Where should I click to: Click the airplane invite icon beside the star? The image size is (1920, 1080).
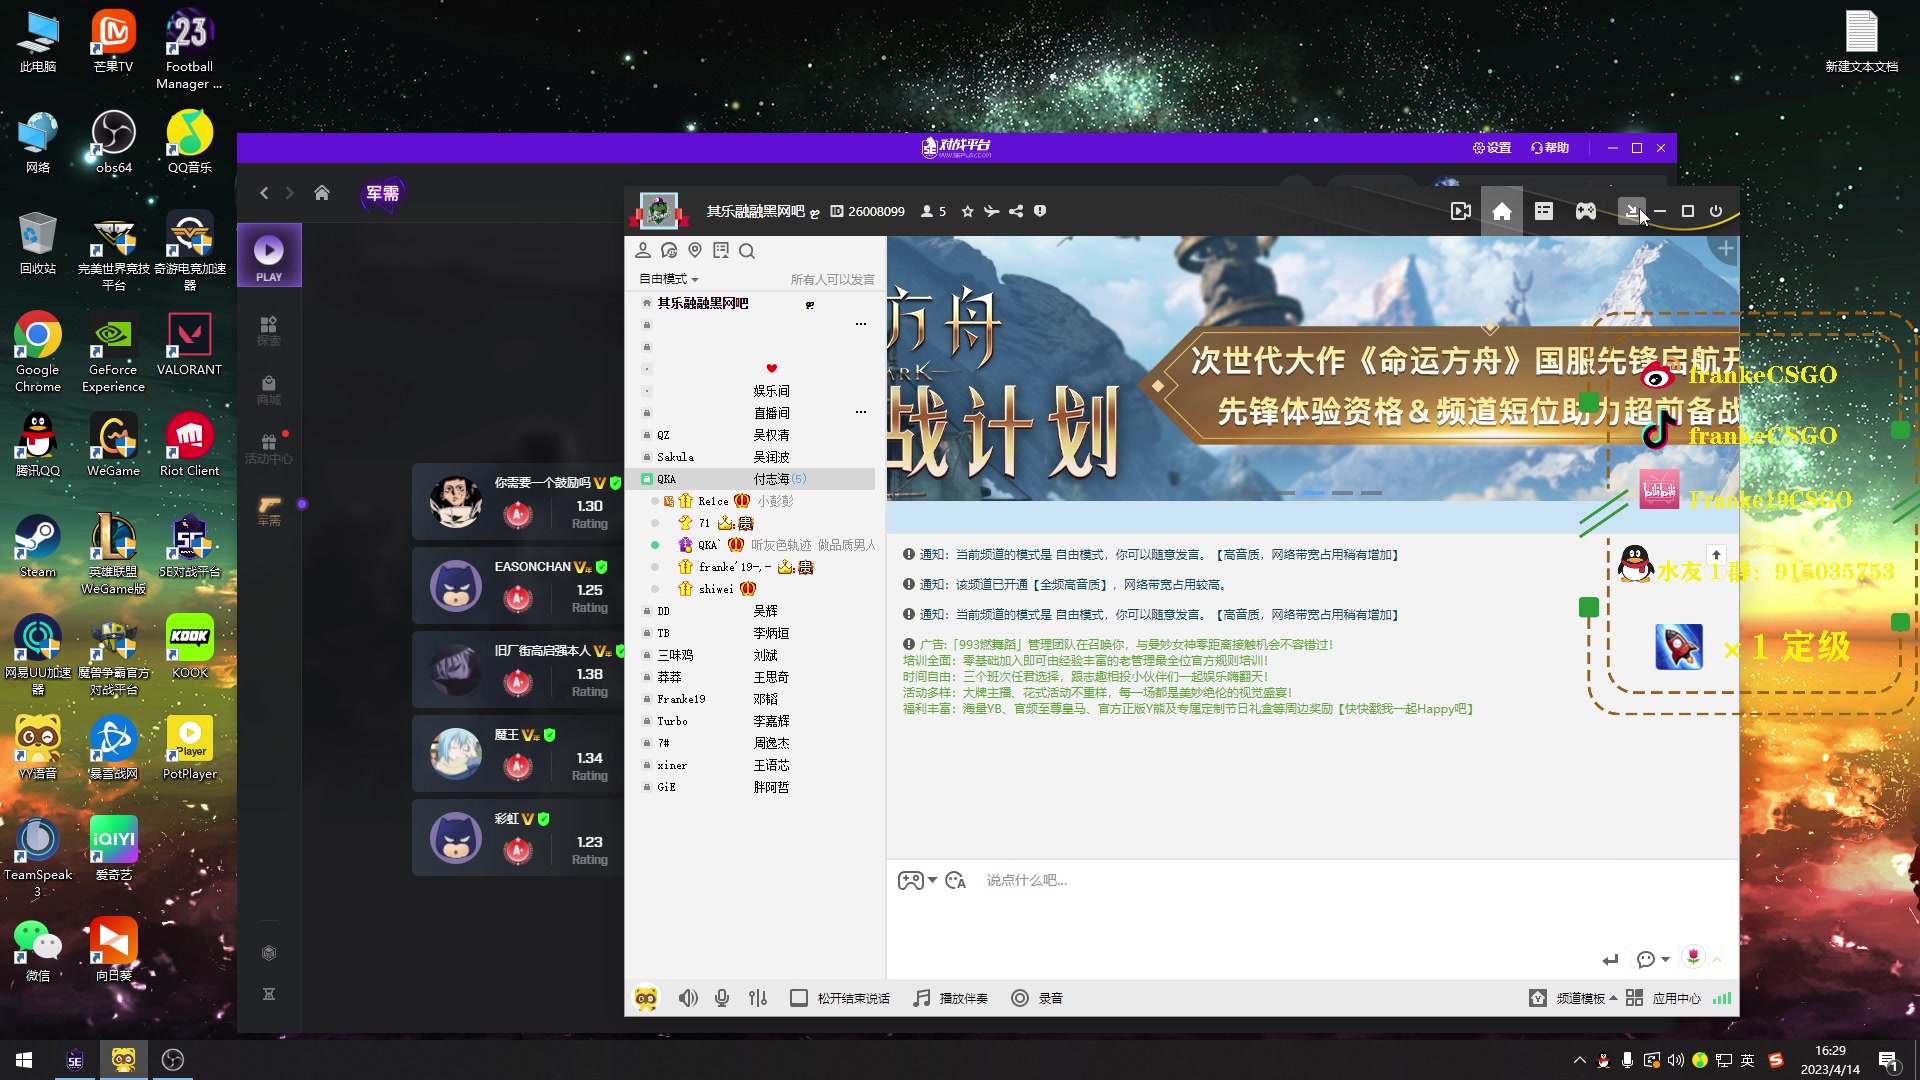point(991,211)
